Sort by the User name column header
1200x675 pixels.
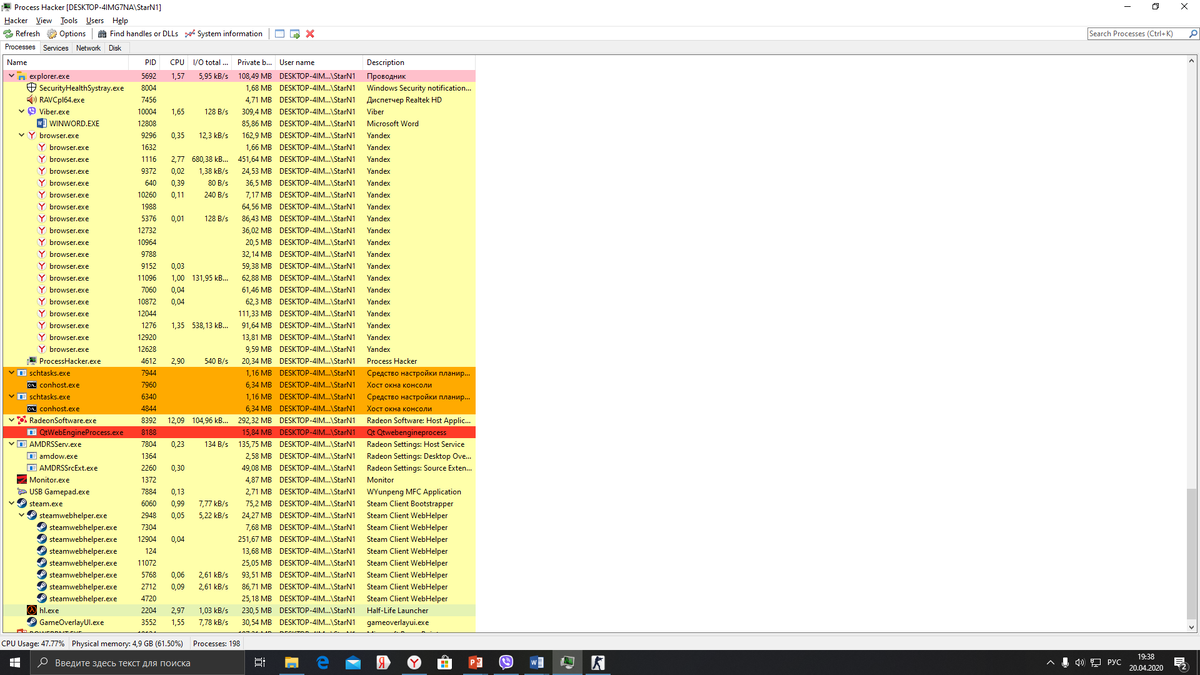click(318, 62)
